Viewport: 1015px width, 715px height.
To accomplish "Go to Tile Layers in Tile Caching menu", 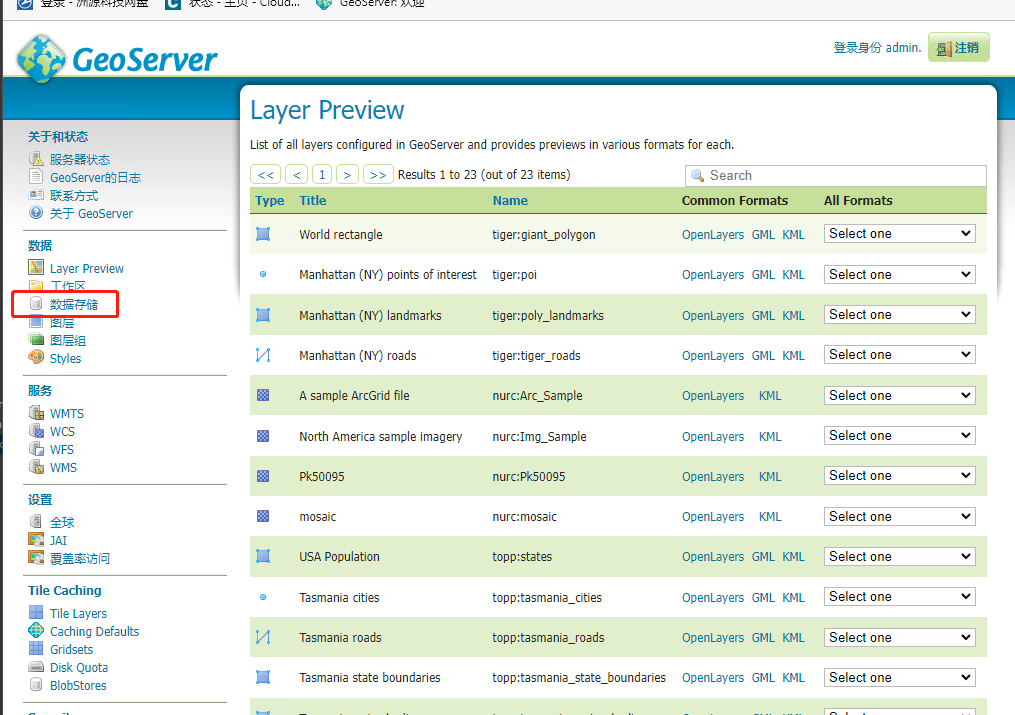I will pyautogui.click(x=78, y=613).
